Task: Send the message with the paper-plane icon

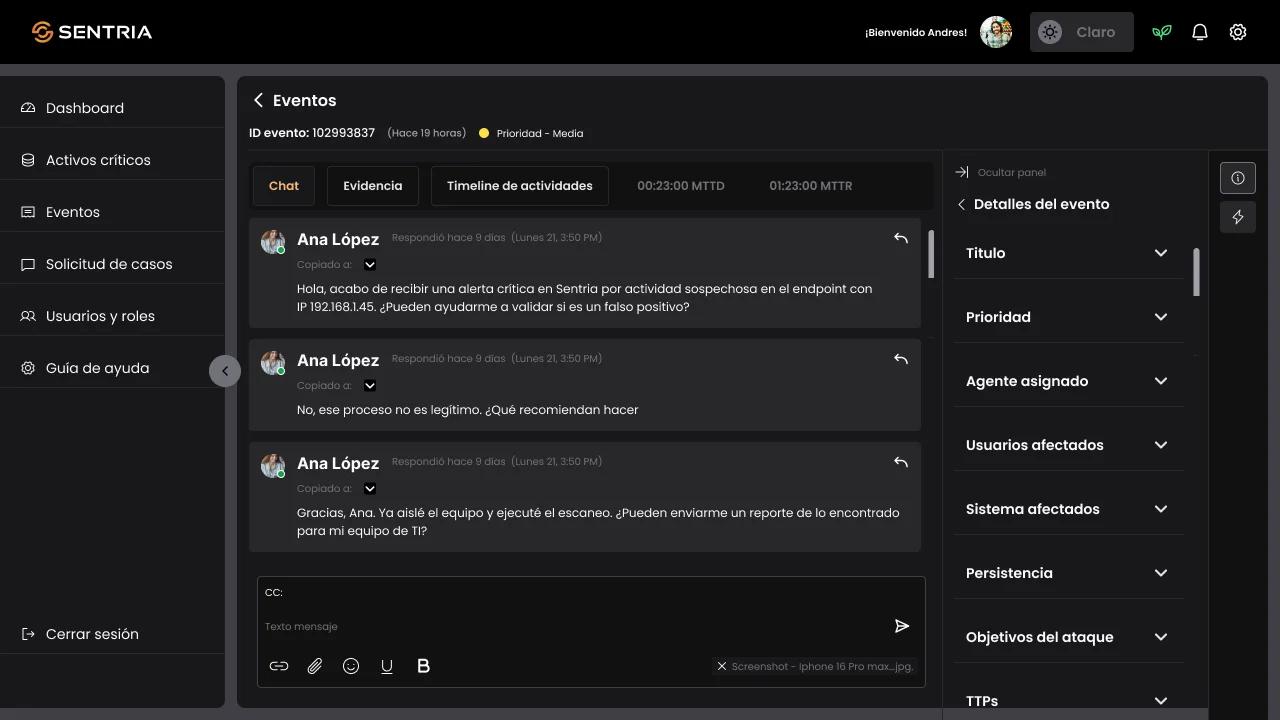Action: (902, 626)
